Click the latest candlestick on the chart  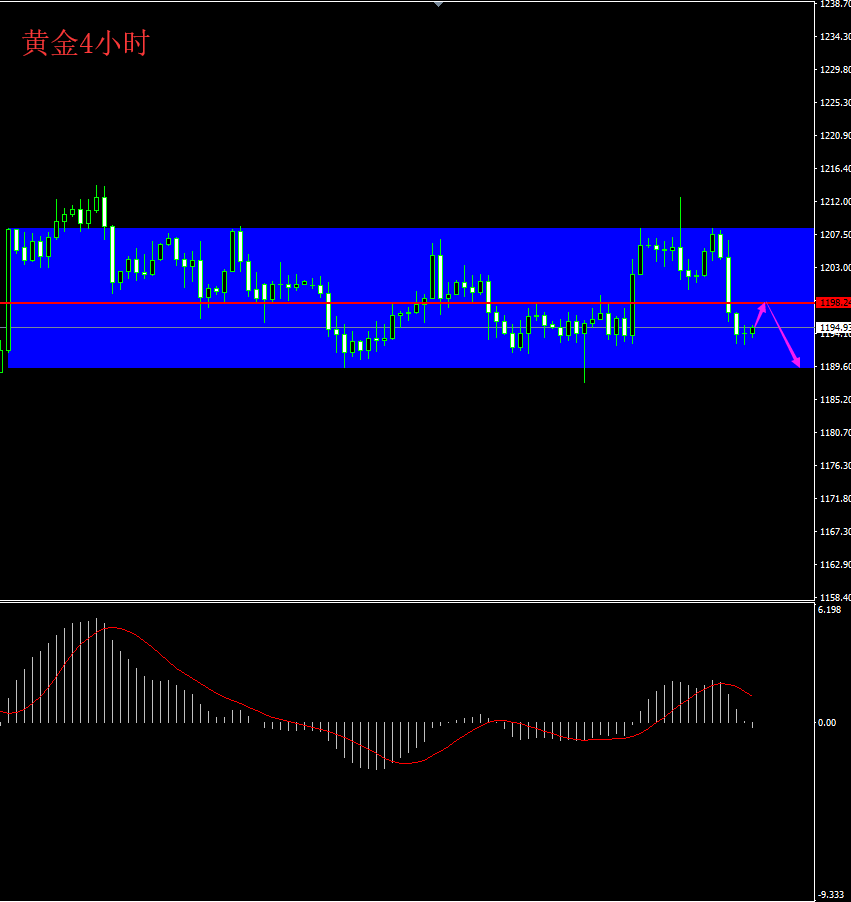pyautogui.click(x=753, y=330)
